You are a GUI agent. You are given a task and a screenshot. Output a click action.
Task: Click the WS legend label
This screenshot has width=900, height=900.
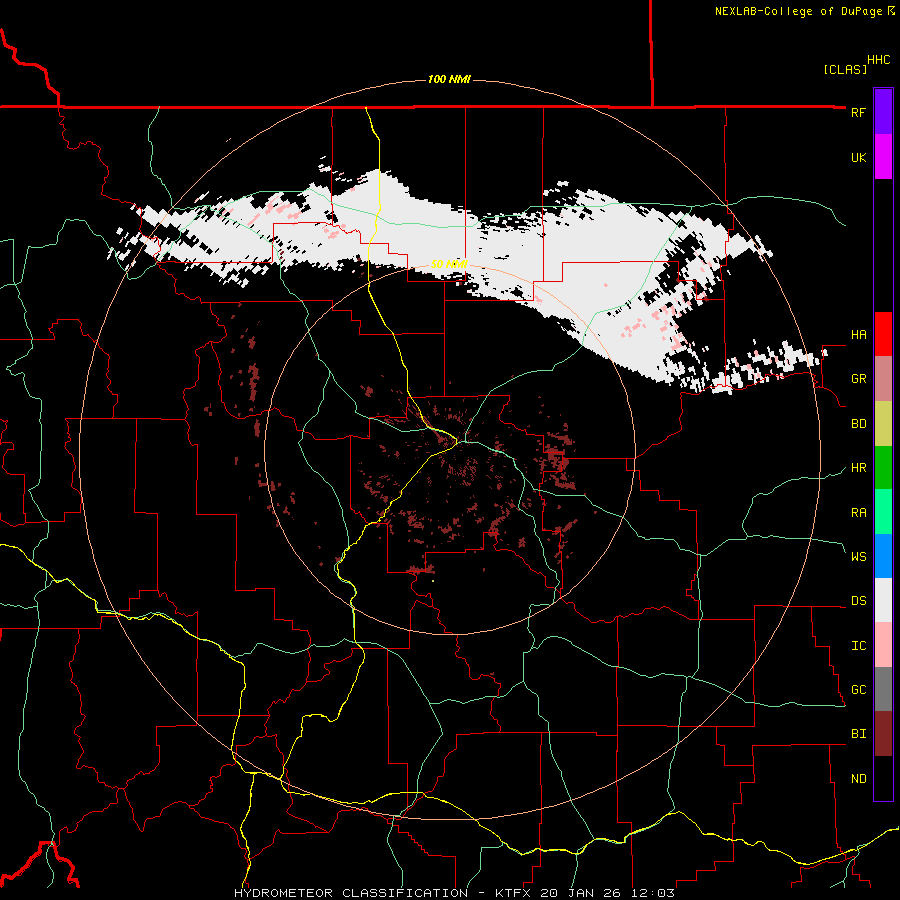(858, 556)
